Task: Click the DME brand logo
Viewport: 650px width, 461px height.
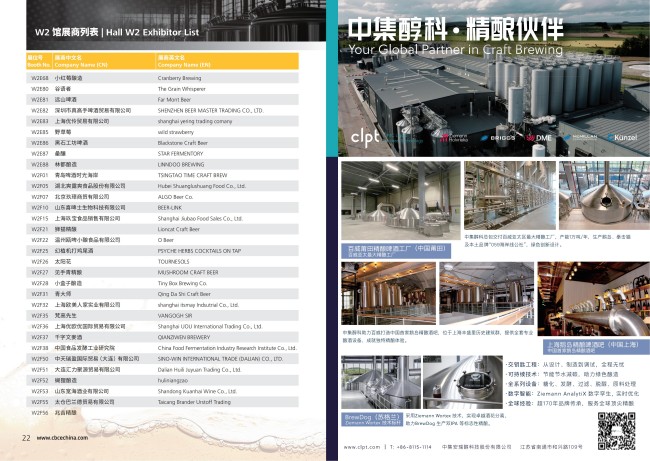Action: click(539, 138)
